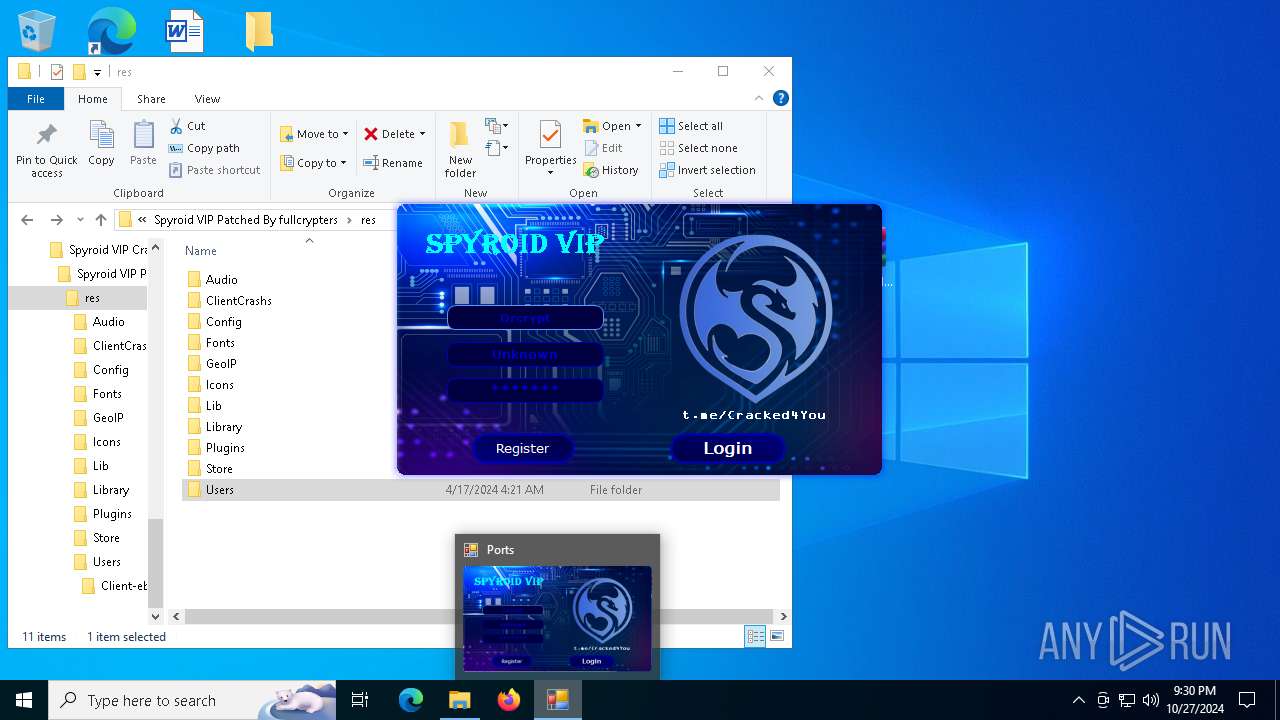Expand the Delete dropdown arrow
Image resolution: width=1280 pixels, height=720 pixels.
[422, 134]
